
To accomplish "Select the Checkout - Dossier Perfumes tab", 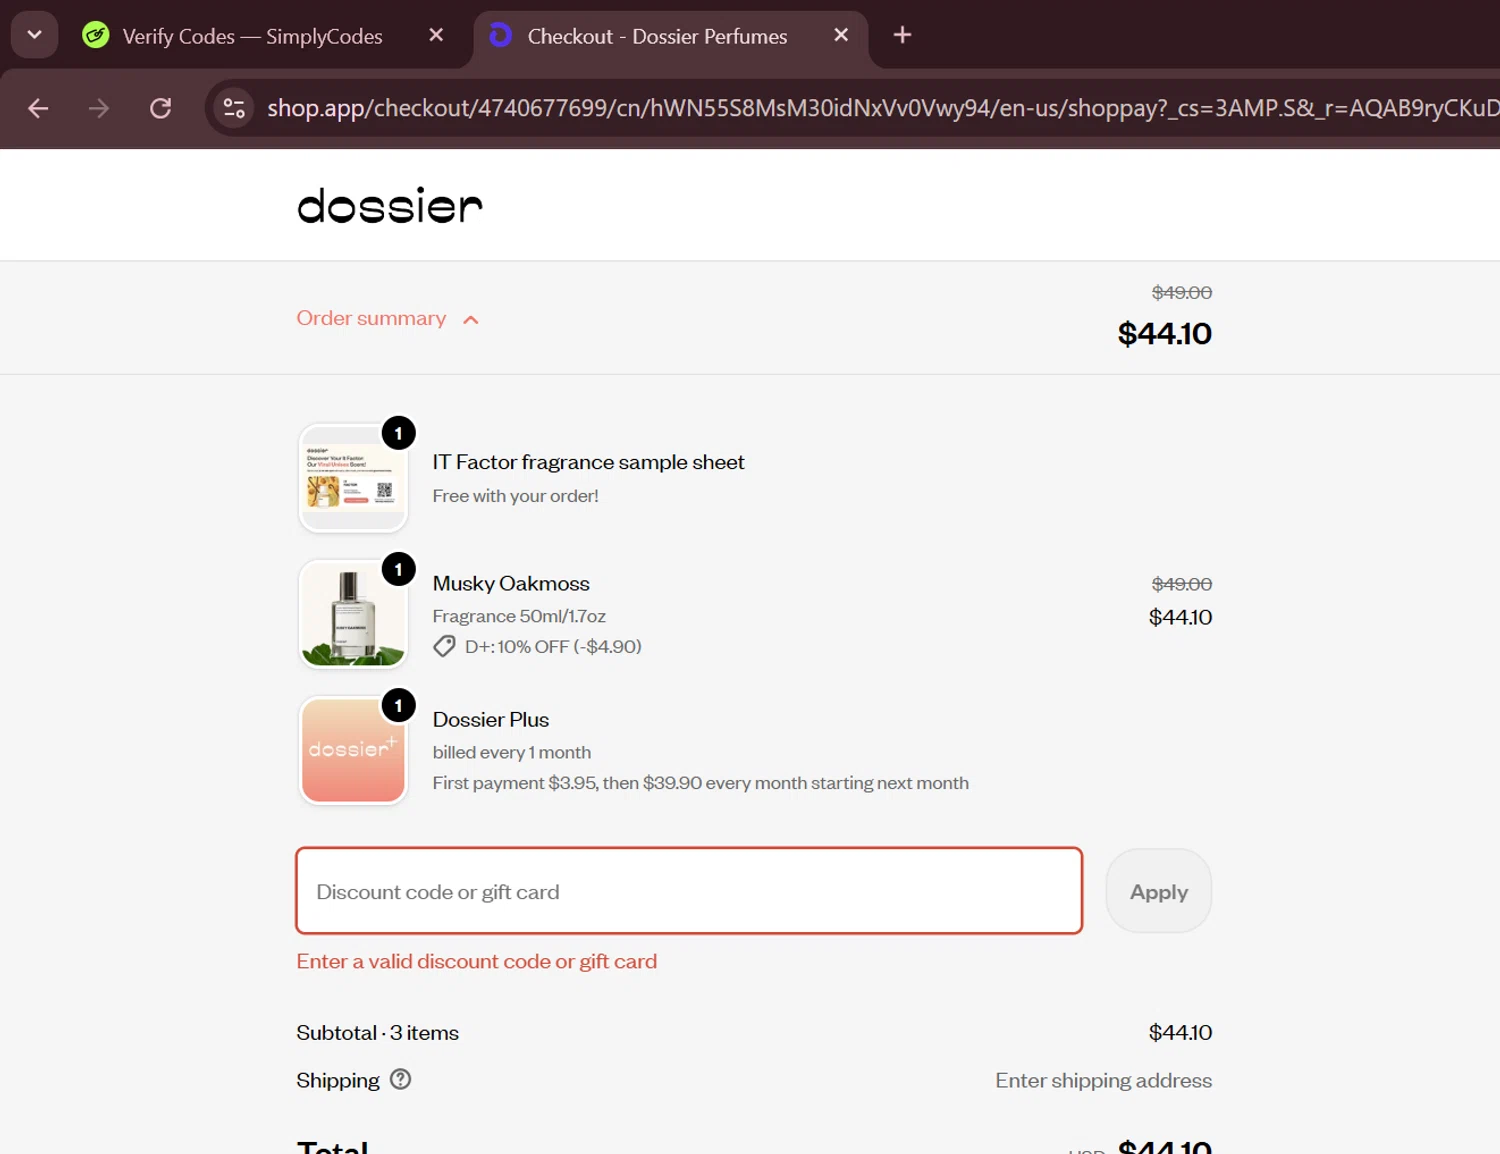I will tap(657, 36).
